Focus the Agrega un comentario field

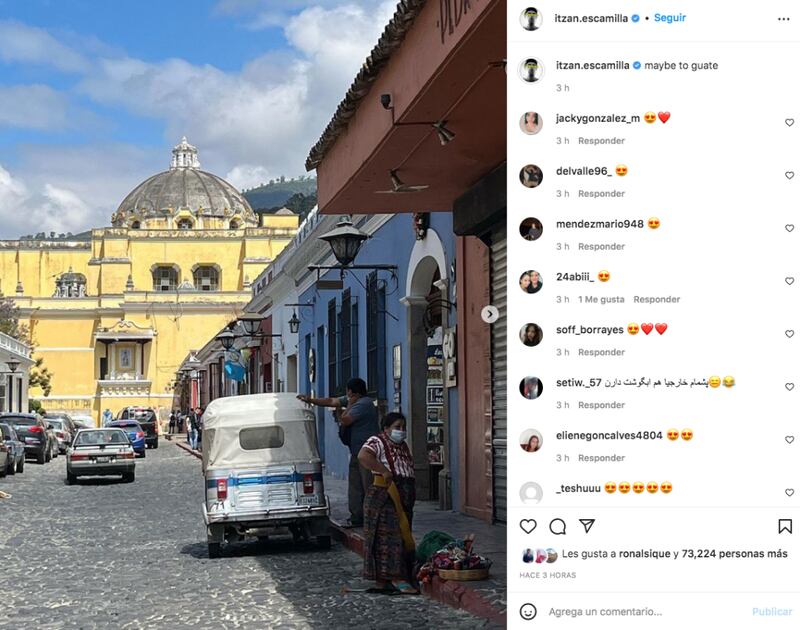pos(645,611)
